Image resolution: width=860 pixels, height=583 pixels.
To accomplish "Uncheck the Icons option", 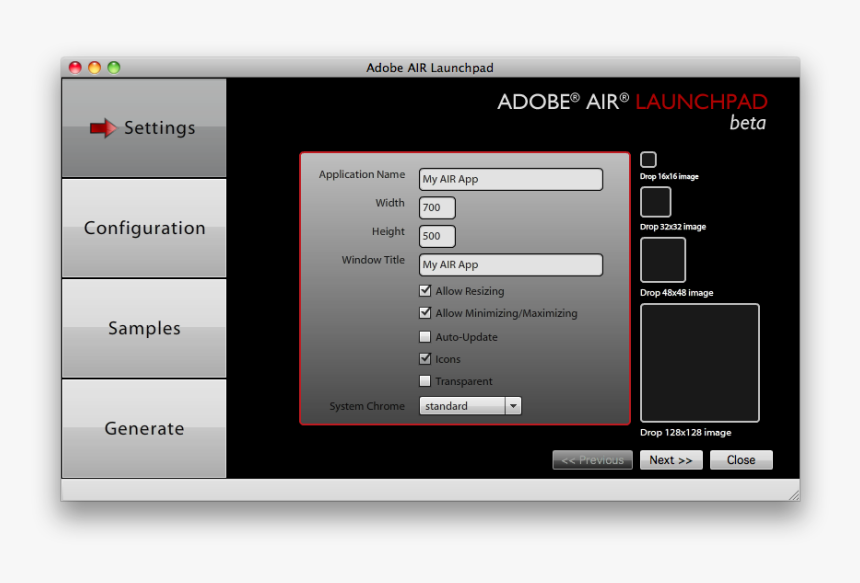I will (425, 358).
